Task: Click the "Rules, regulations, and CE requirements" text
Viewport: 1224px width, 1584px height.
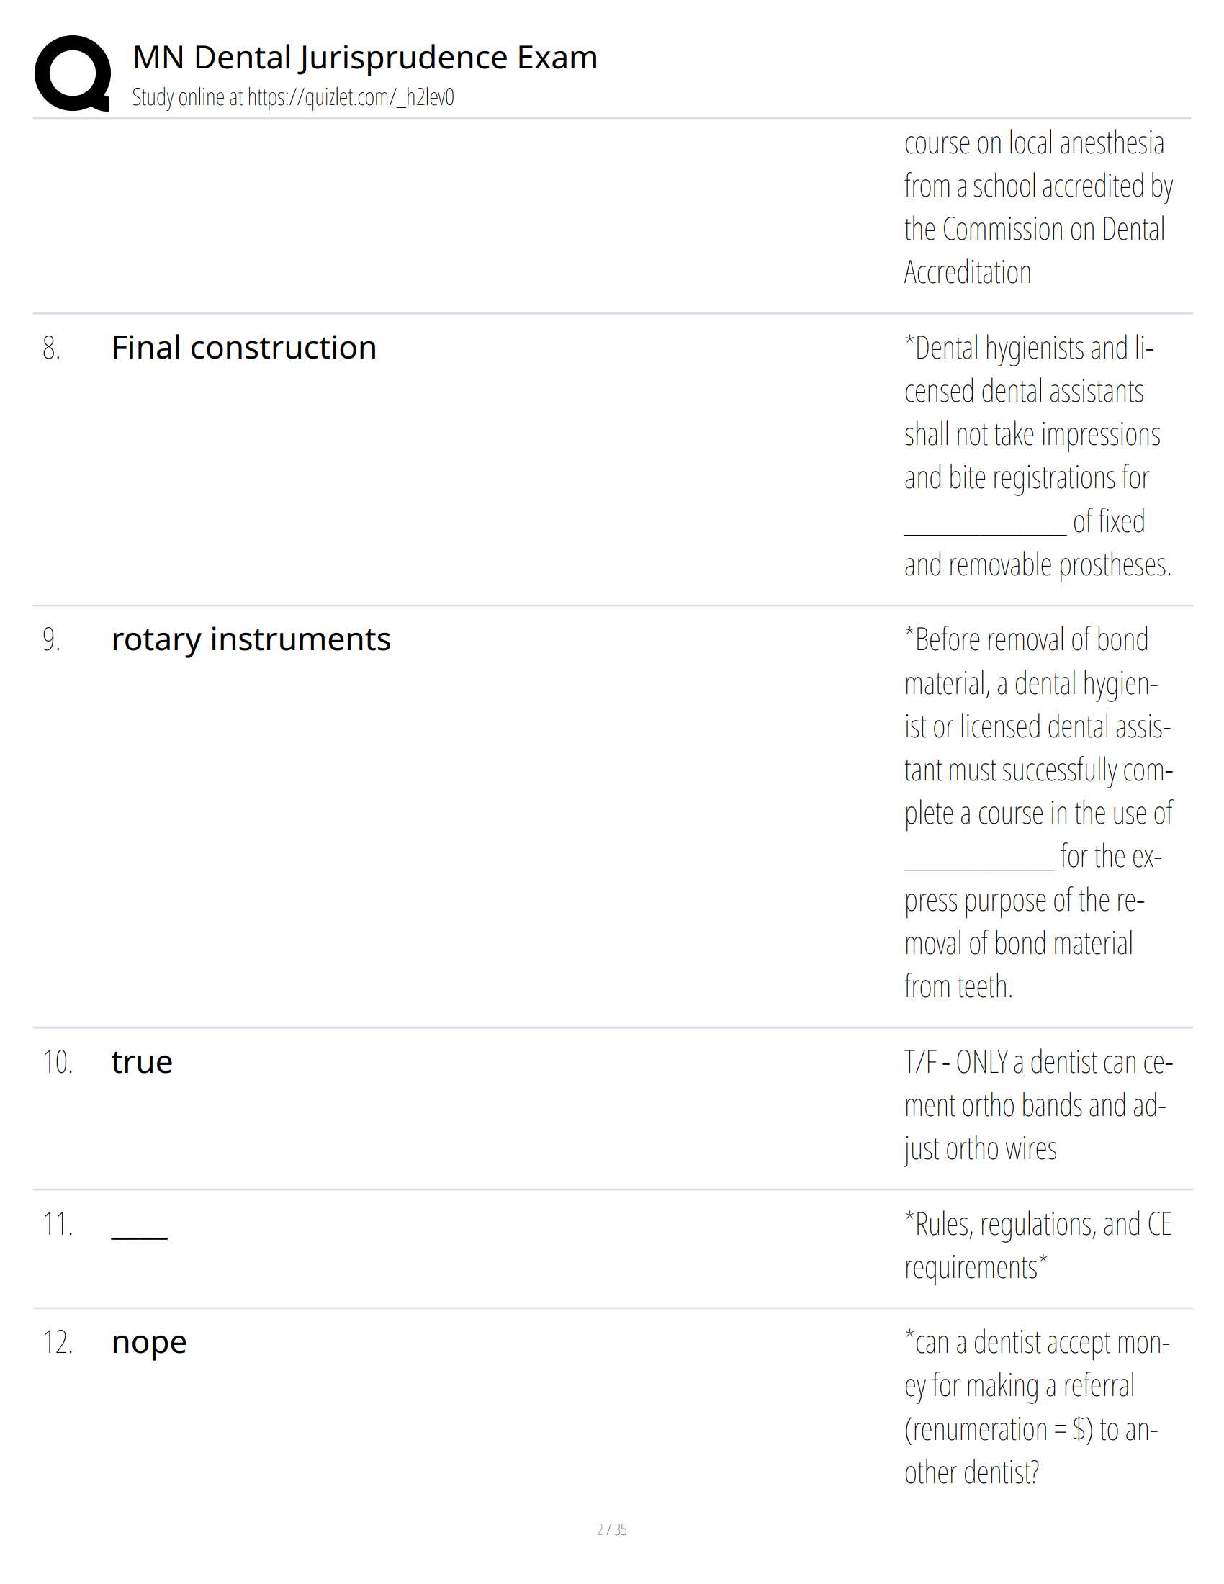Action: click(1037, 1245)
